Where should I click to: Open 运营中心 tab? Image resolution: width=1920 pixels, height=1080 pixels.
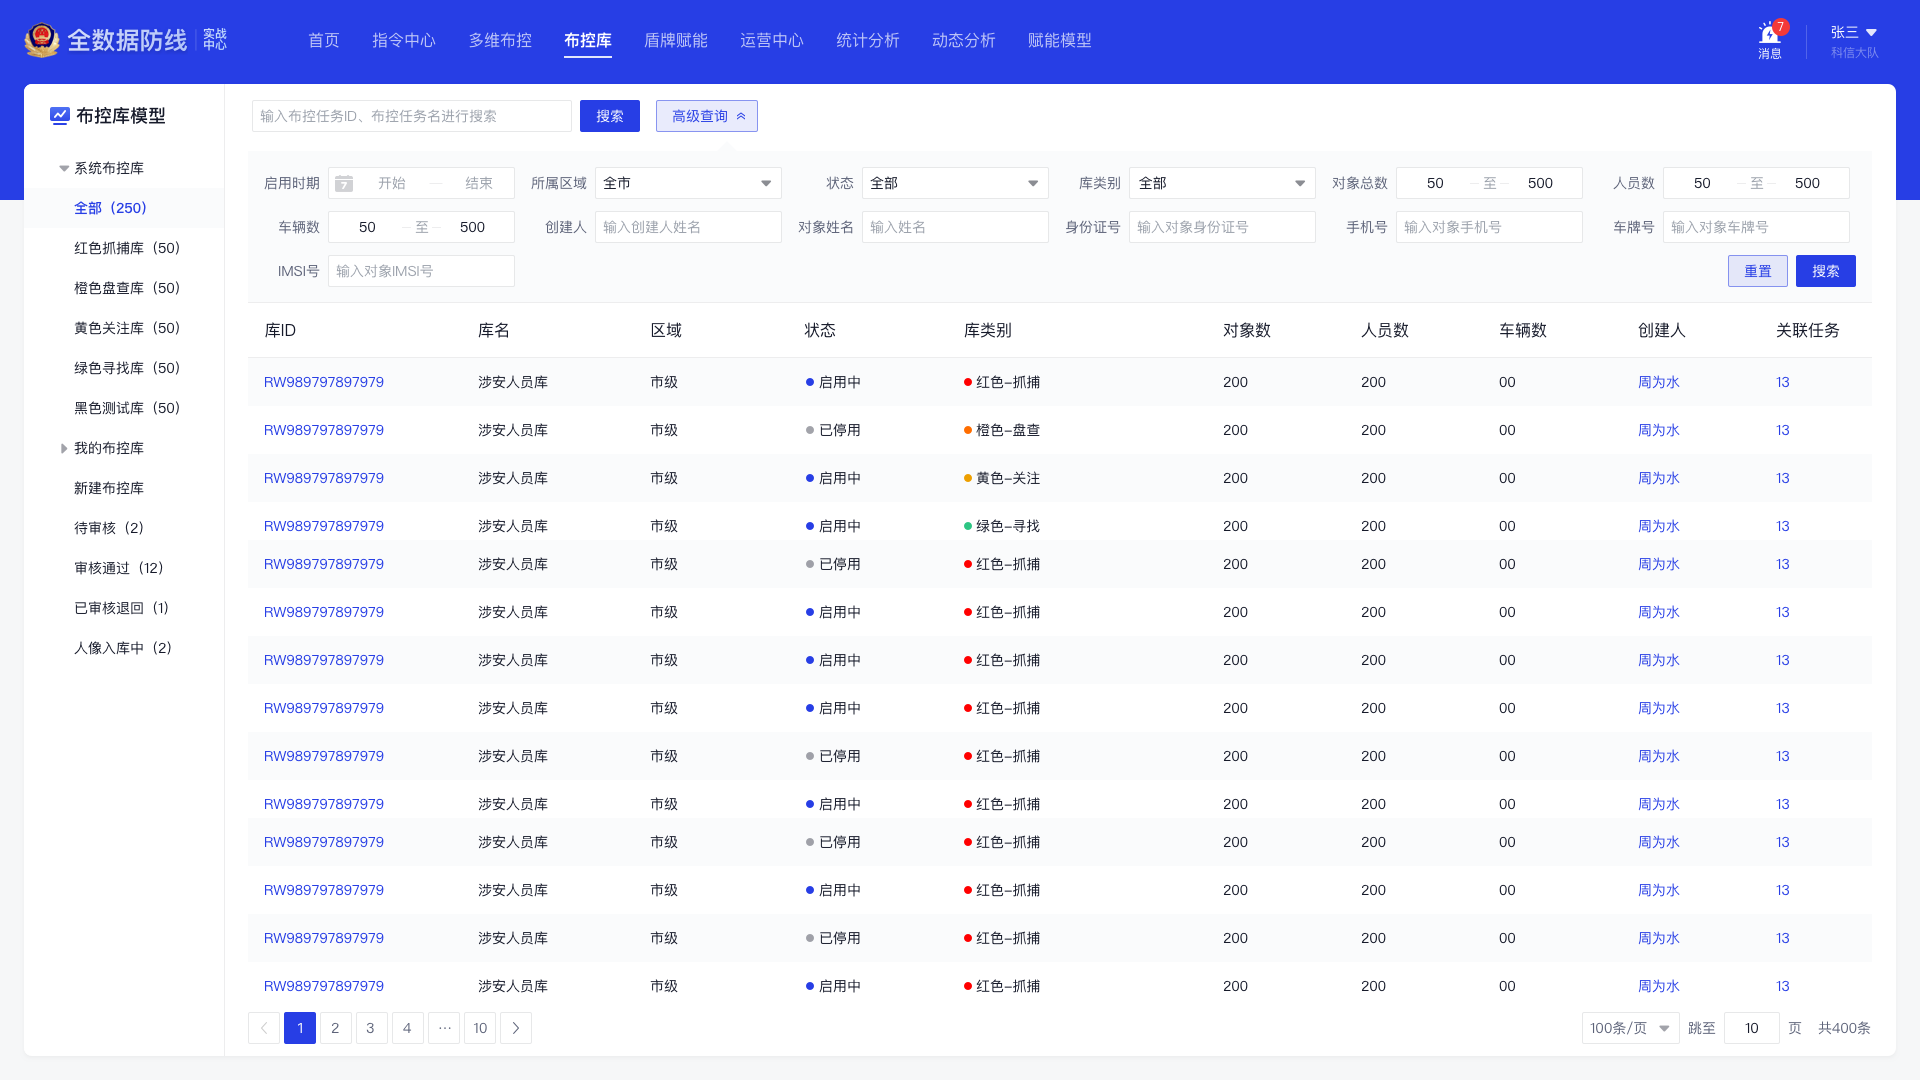coord(772,40)
